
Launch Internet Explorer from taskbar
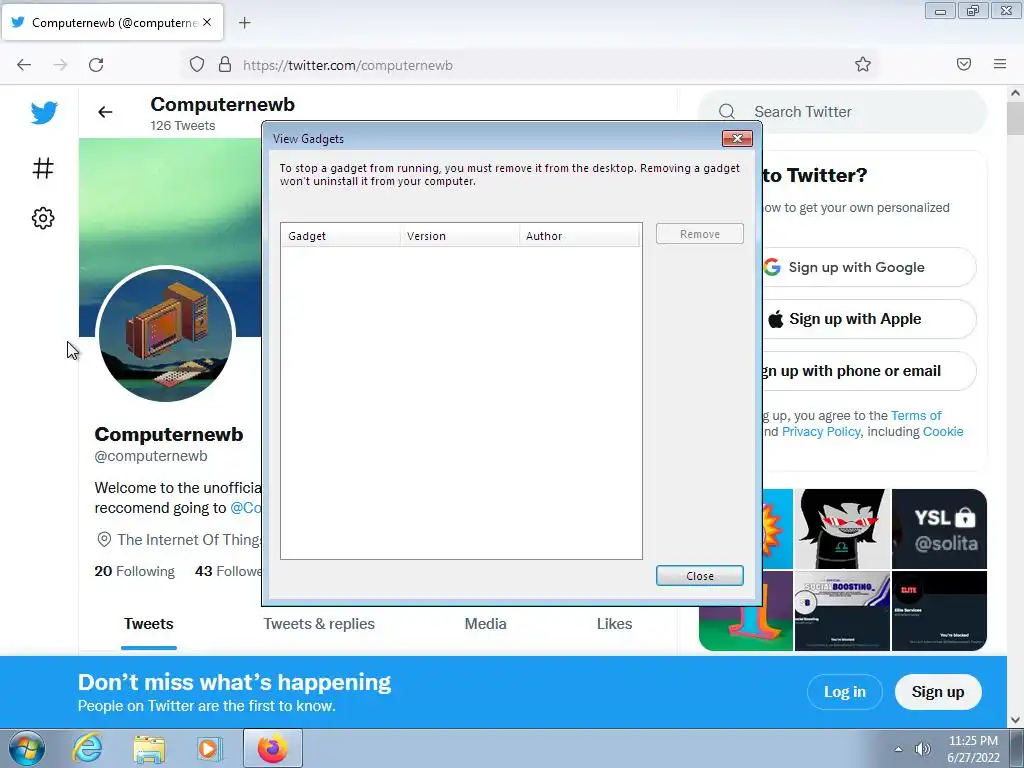pyautogui.click(x=88, y=748)
